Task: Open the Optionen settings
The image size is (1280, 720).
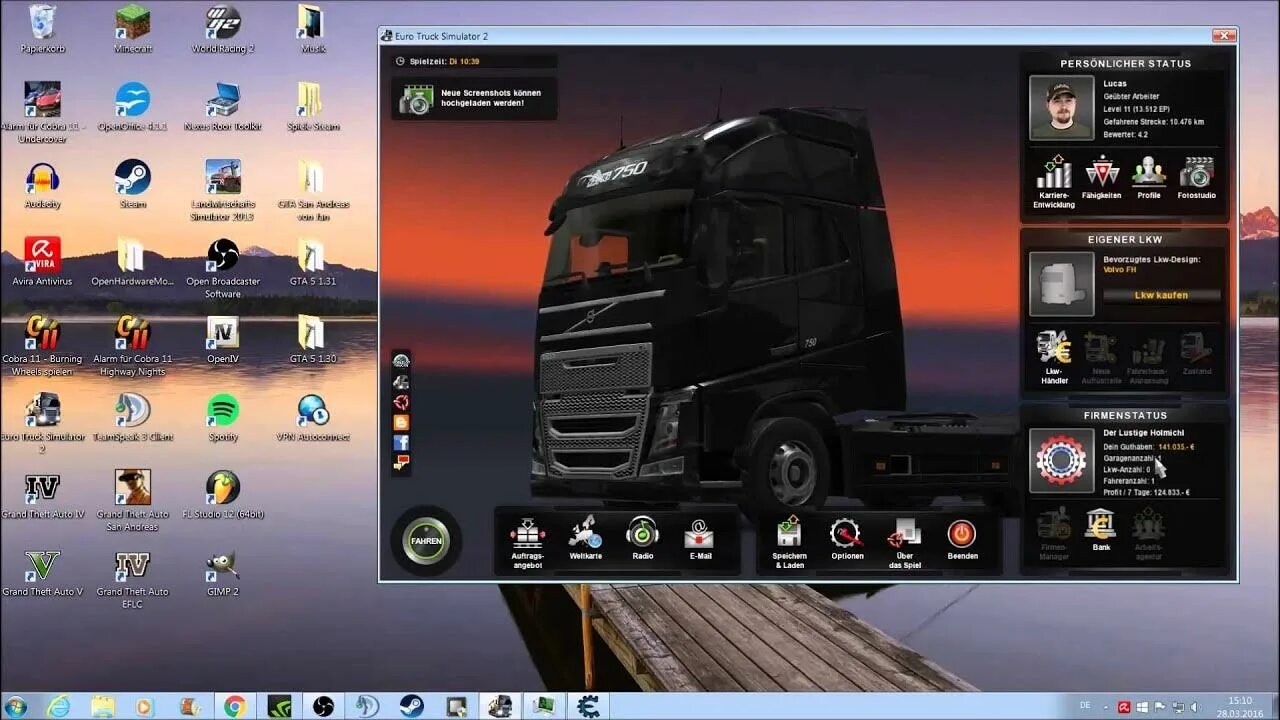Action: click(x=847, y=540)
